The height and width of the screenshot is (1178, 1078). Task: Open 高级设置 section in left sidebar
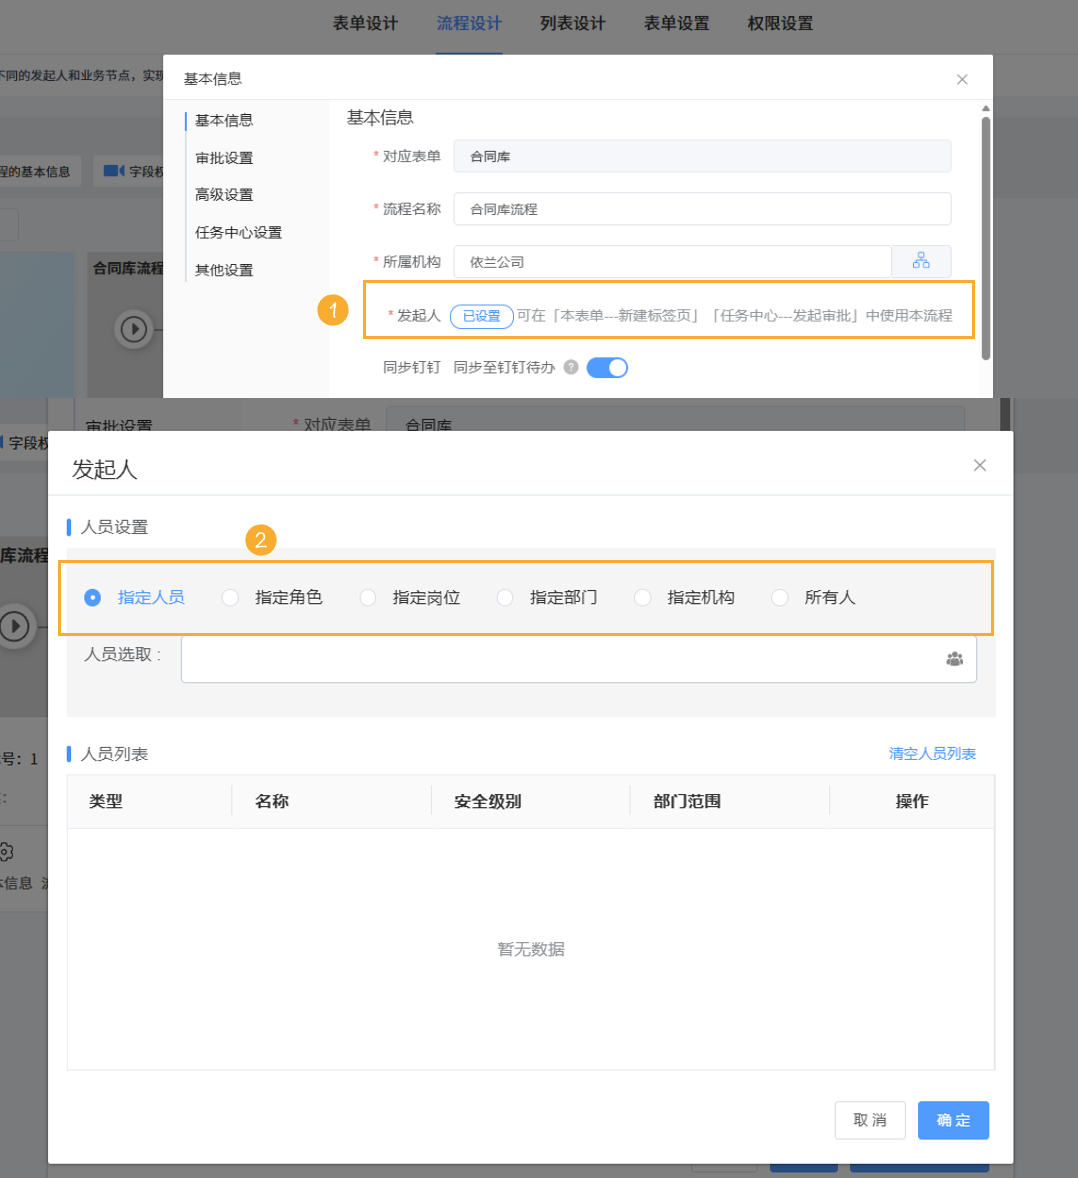(x=224, y=195)
